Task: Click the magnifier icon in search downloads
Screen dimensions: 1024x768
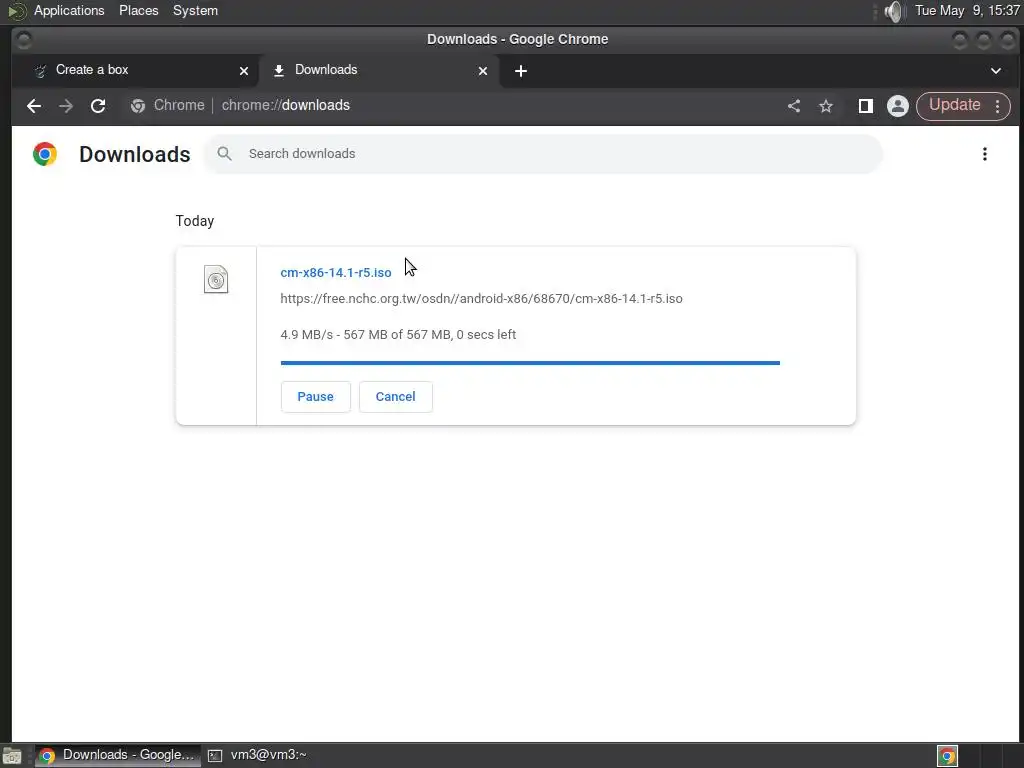Action: [x=224, y=153]
